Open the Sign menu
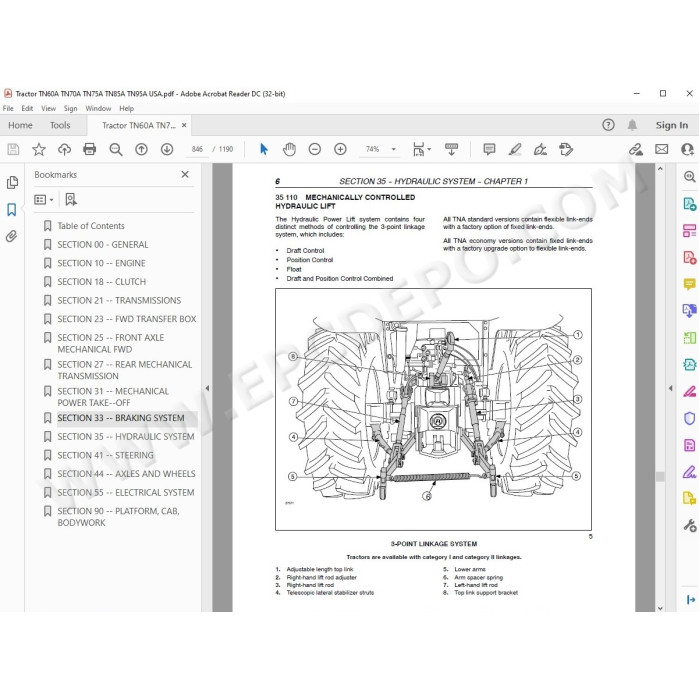Image resolution: width=700 pixels, height=700 pixels. (70, 108)
